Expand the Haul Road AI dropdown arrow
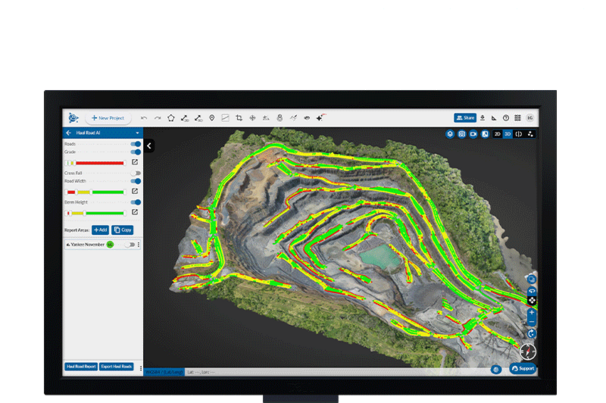Screen dimensions: 606x403 pos(137,133)
